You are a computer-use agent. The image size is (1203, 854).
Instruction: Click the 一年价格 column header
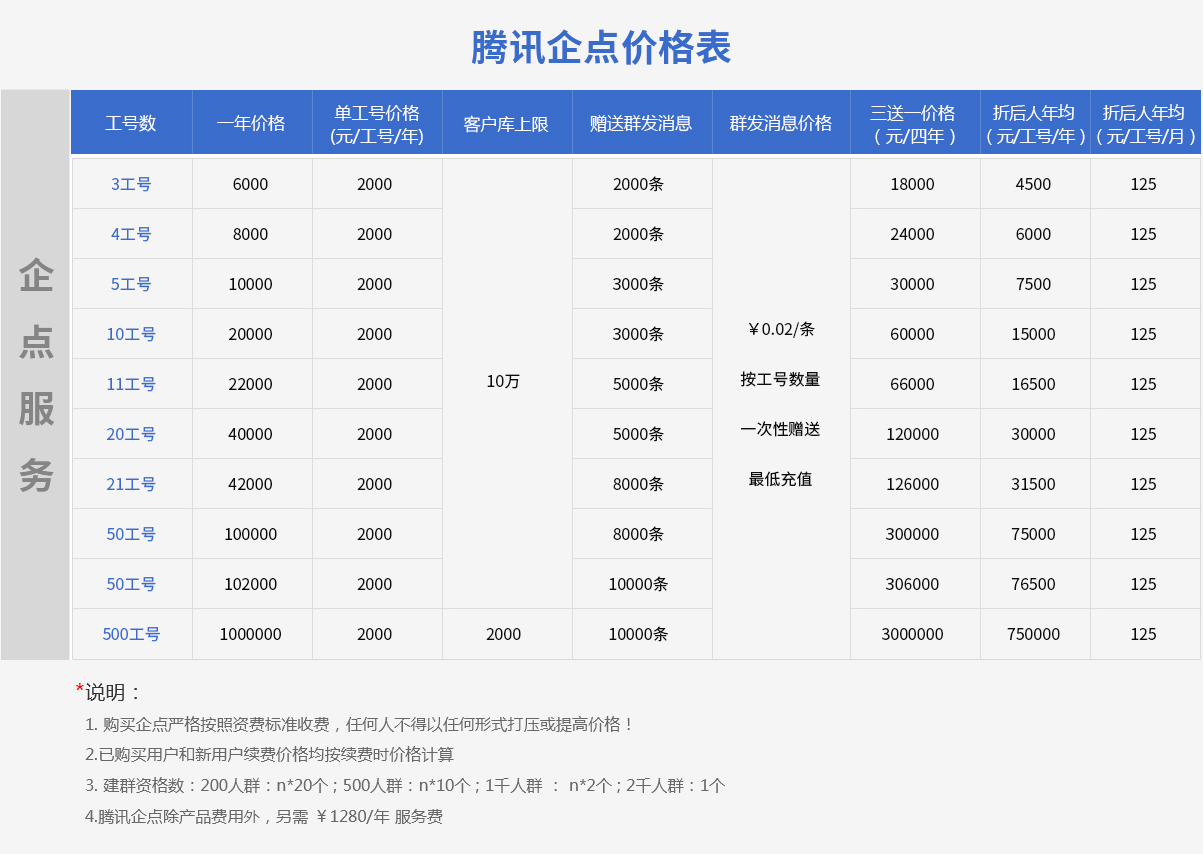(x=251, y=123)
